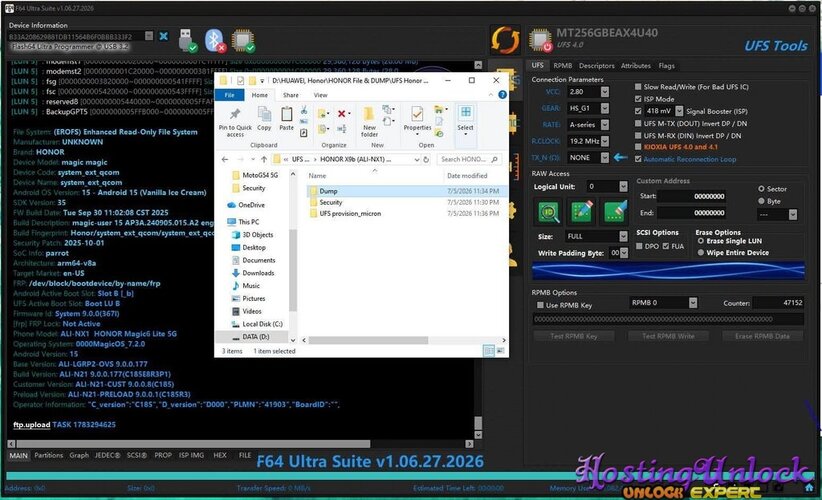This screenshot has width=822, height=500.
Task: Open Explorer Share ribbon tab
Action: (x=290, y=95)
